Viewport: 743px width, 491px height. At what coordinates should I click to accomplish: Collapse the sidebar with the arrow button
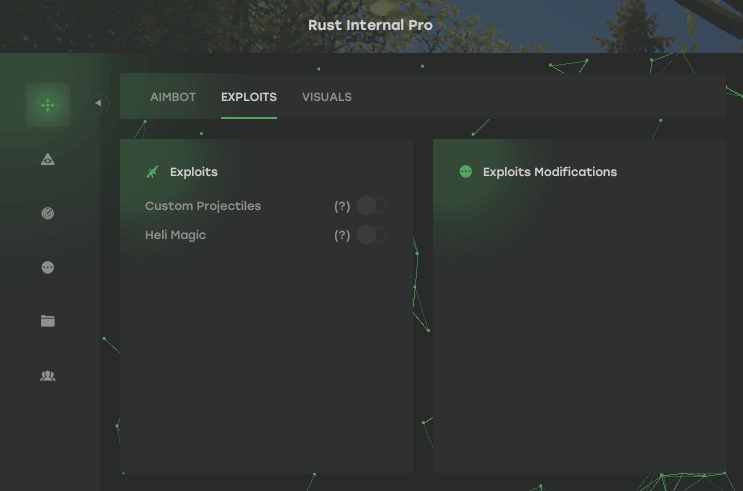pyautogui.click(x=100, y=103)
